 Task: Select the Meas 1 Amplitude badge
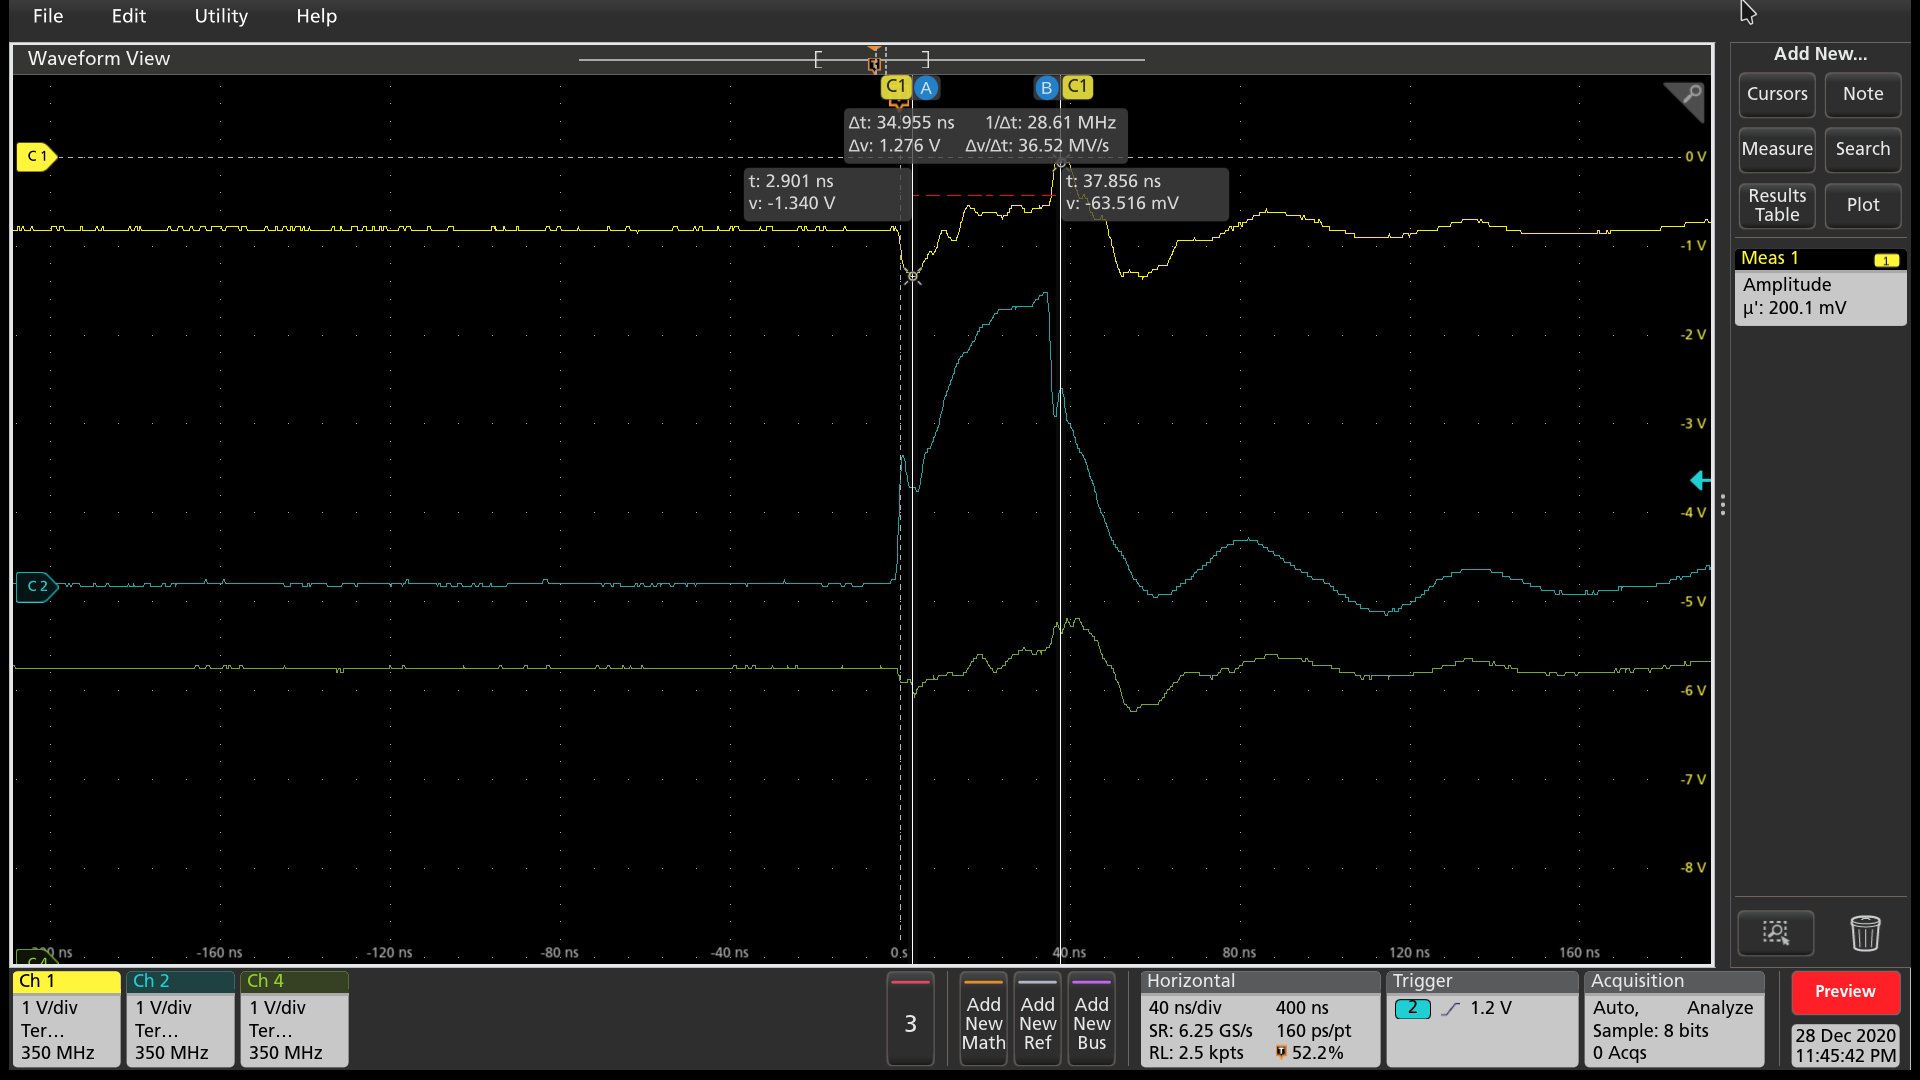1819,287
